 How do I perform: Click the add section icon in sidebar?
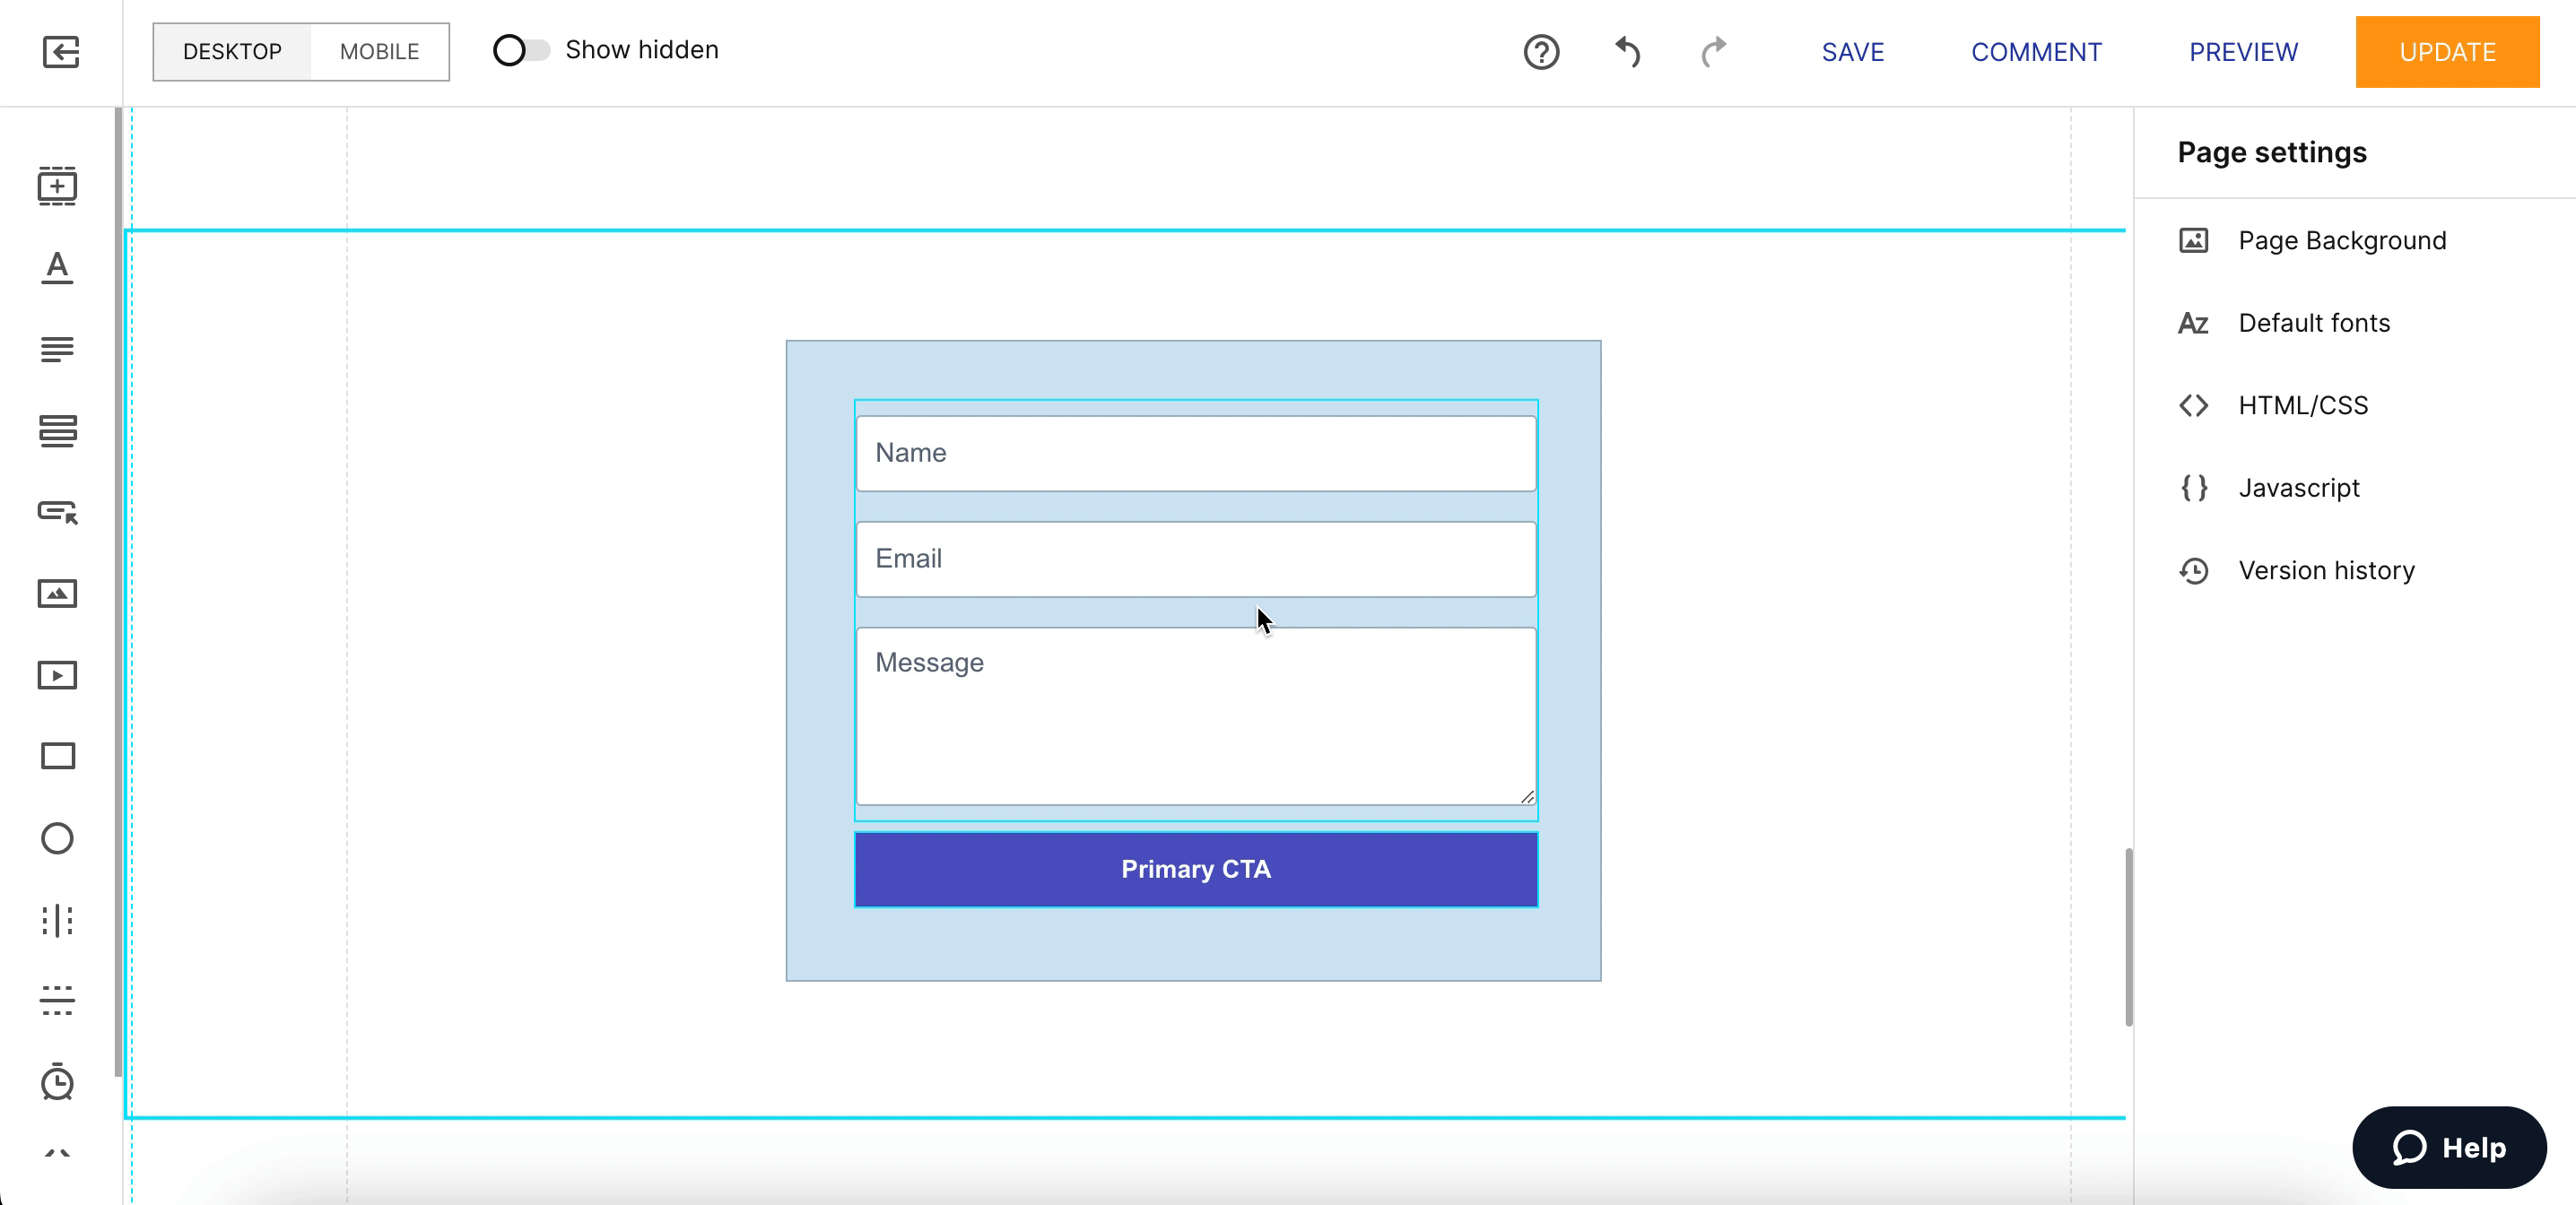coord(57,186)
